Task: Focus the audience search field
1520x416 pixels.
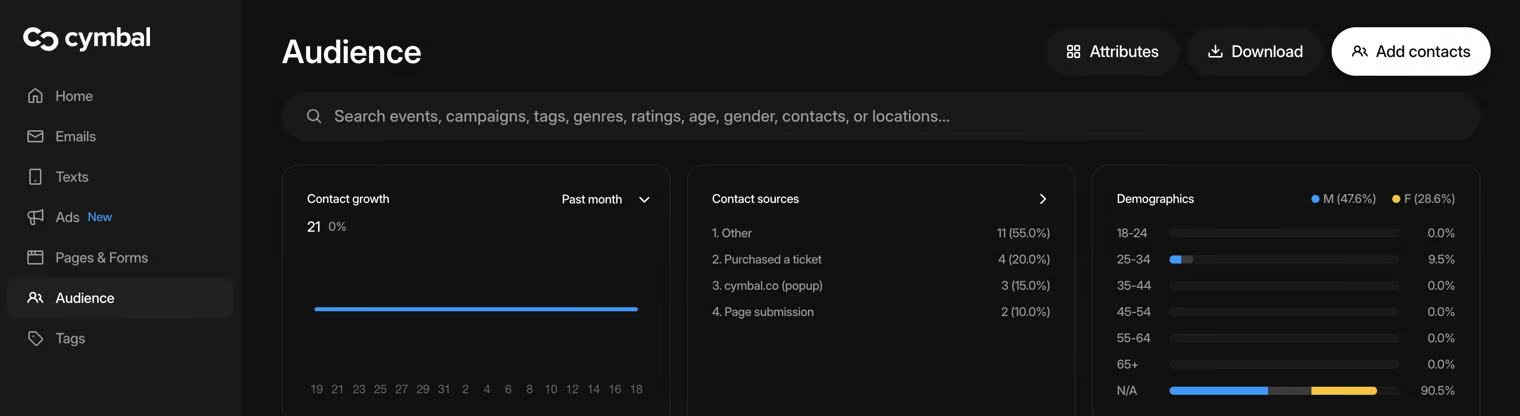Action: 880,116
